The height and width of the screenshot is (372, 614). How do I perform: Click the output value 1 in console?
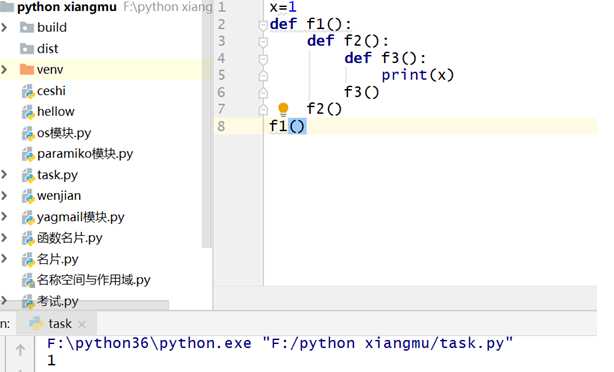tap(51, 360)
